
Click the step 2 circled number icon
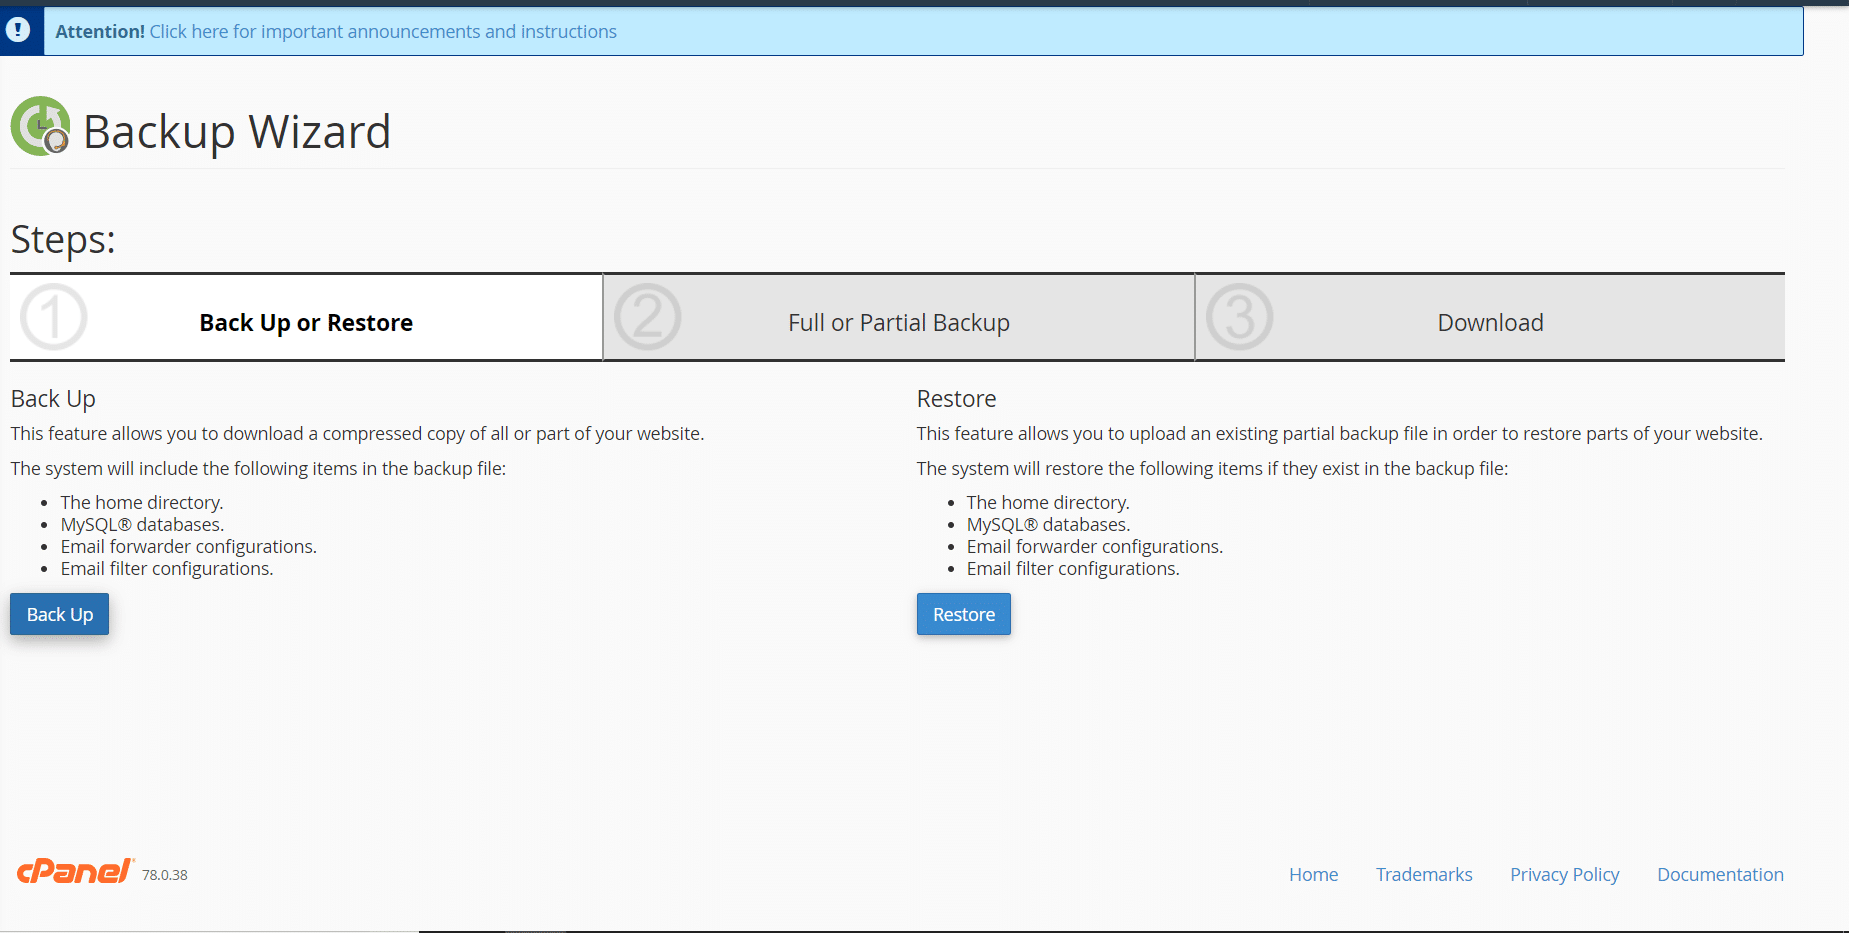pyautogui.click(x=647, y=318)
